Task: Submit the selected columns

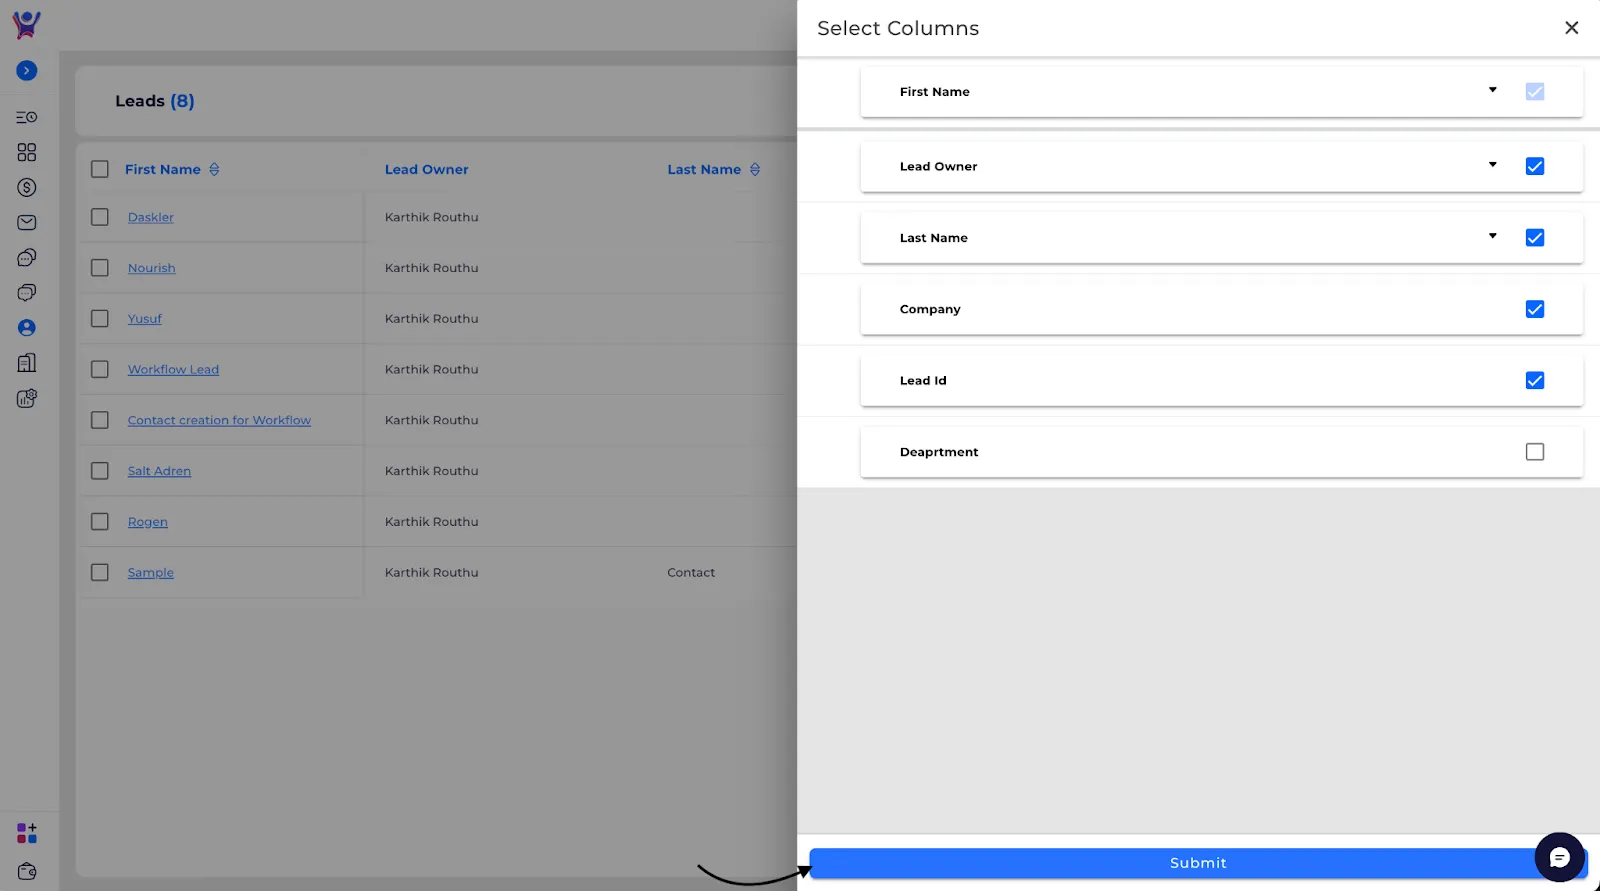Action: click(x=1198, y=863)
